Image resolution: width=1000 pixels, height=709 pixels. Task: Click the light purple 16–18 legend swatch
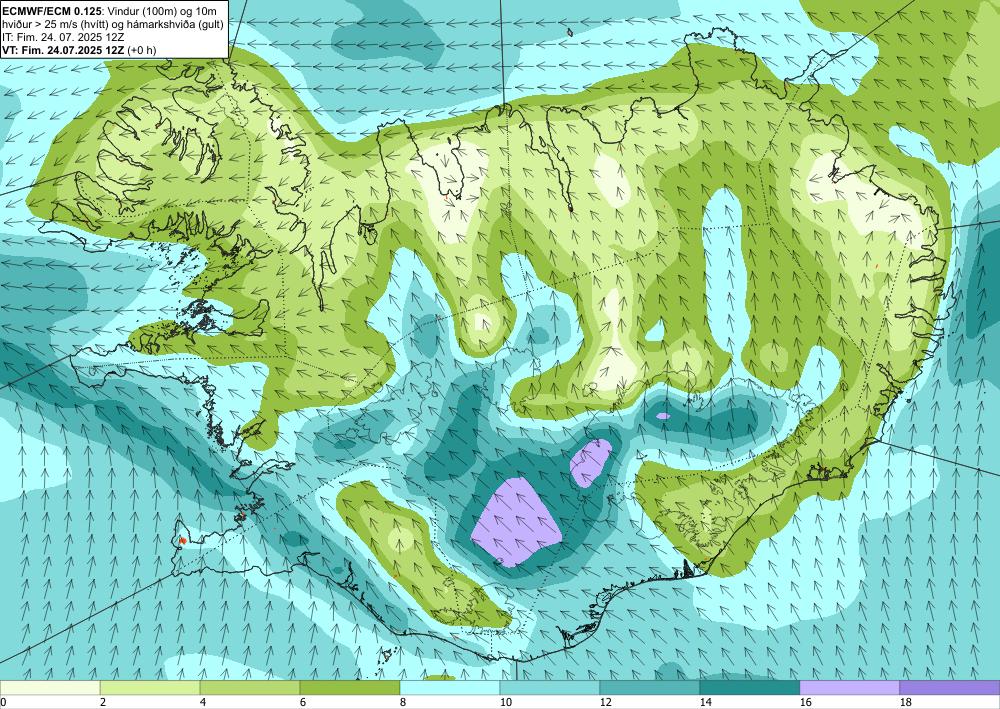pyautogui.click(x=849, y=687)
